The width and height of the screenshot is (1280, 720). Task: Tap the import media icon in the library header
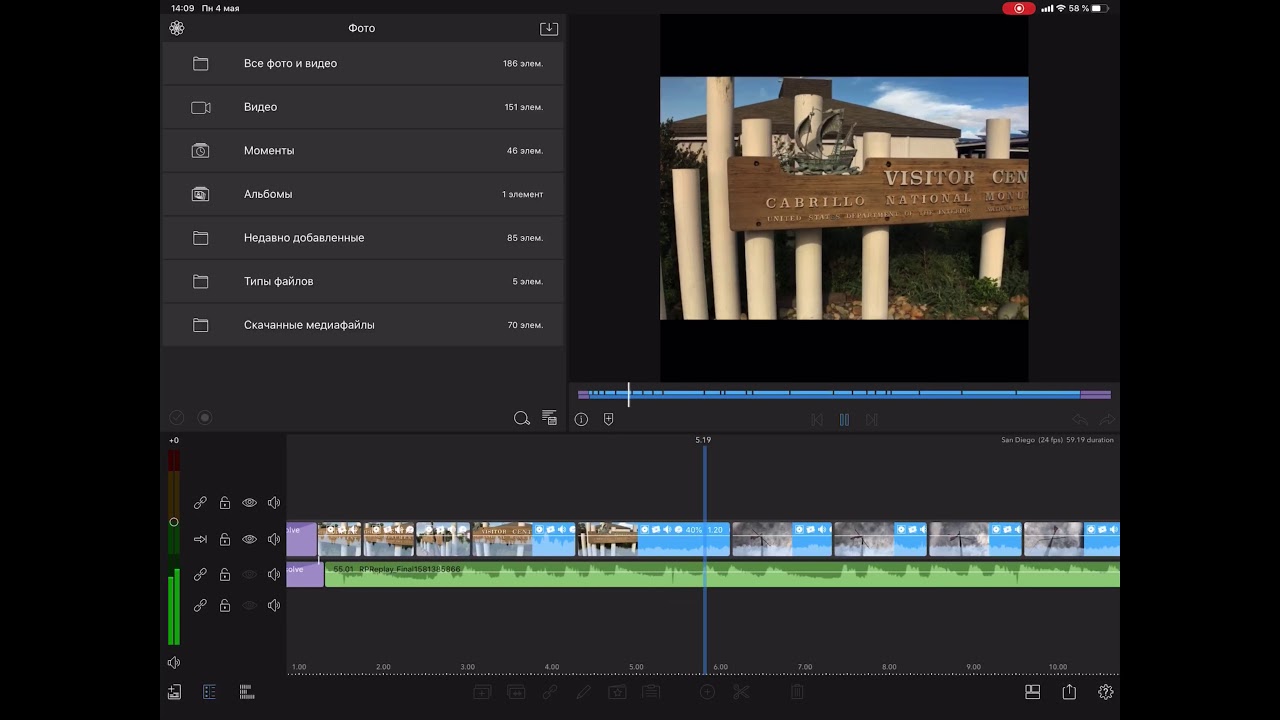point(549,28)
